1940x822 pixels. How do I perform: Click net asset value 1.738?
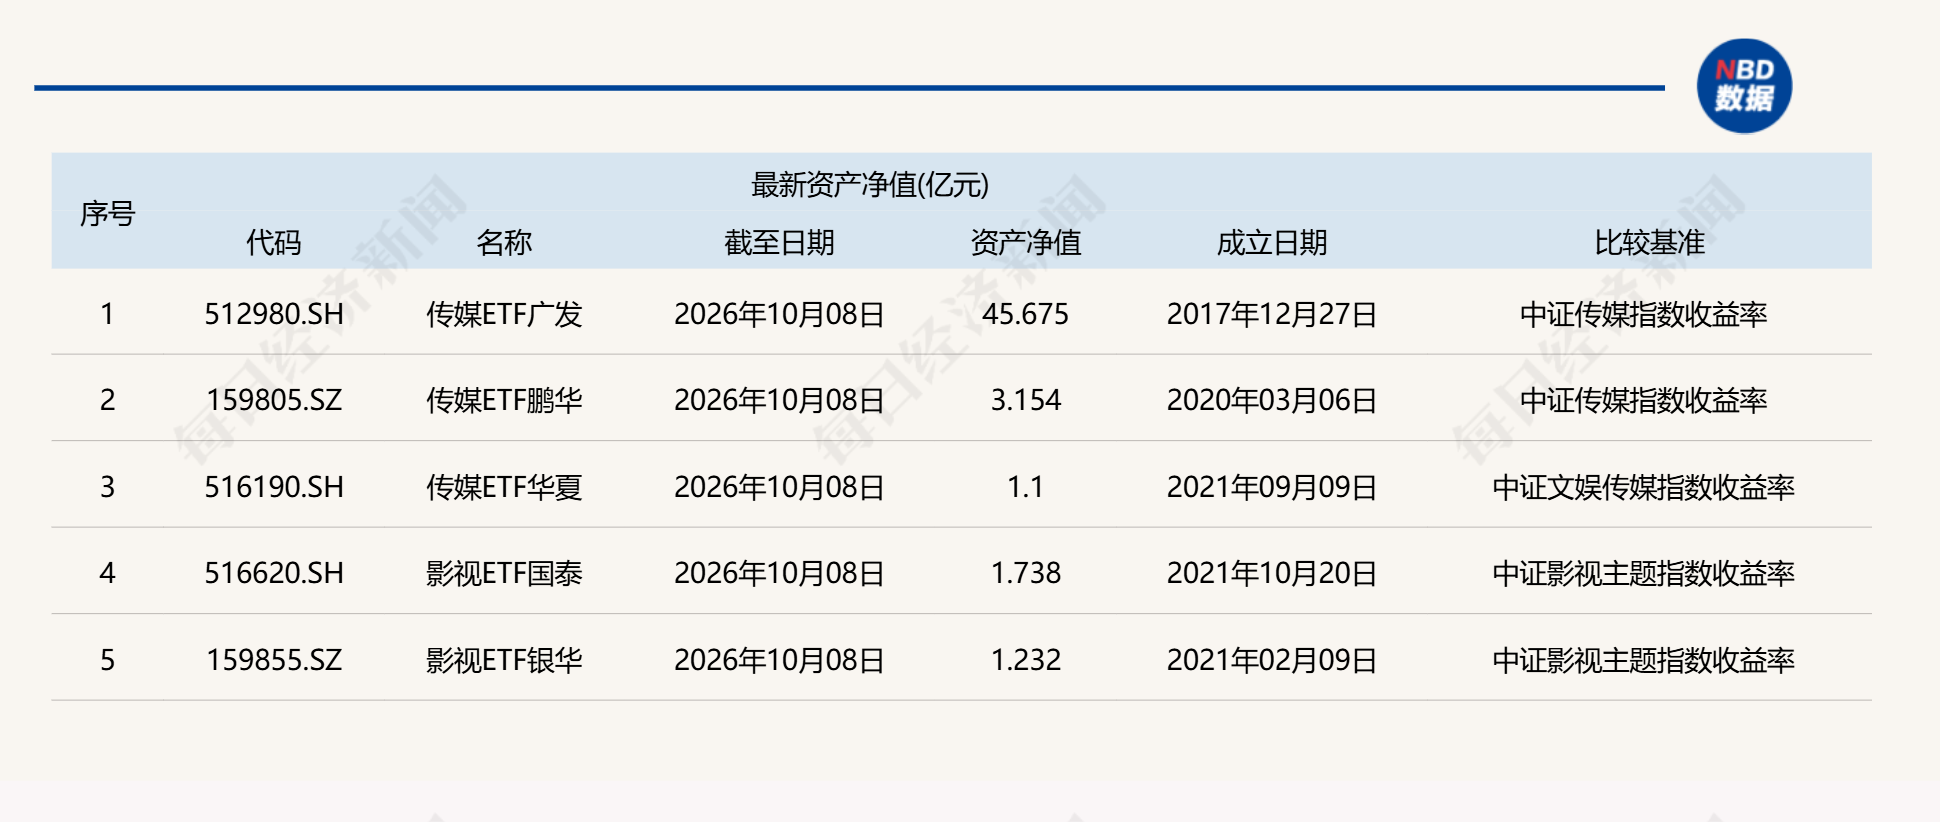pyautogui.click(x=1026, y=573)
